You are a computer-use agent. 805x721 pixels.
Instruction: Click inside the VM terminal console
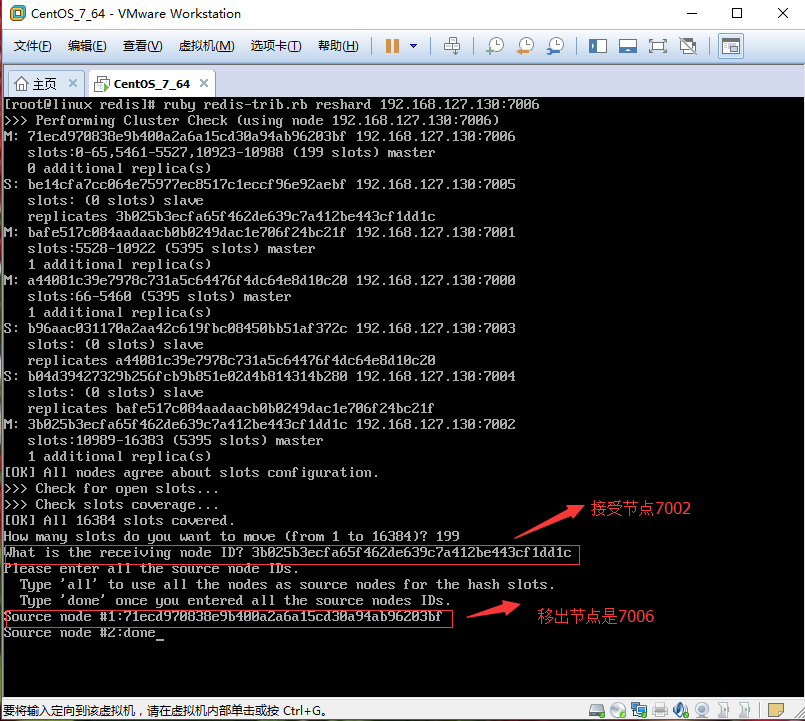(x=402, y=396)
